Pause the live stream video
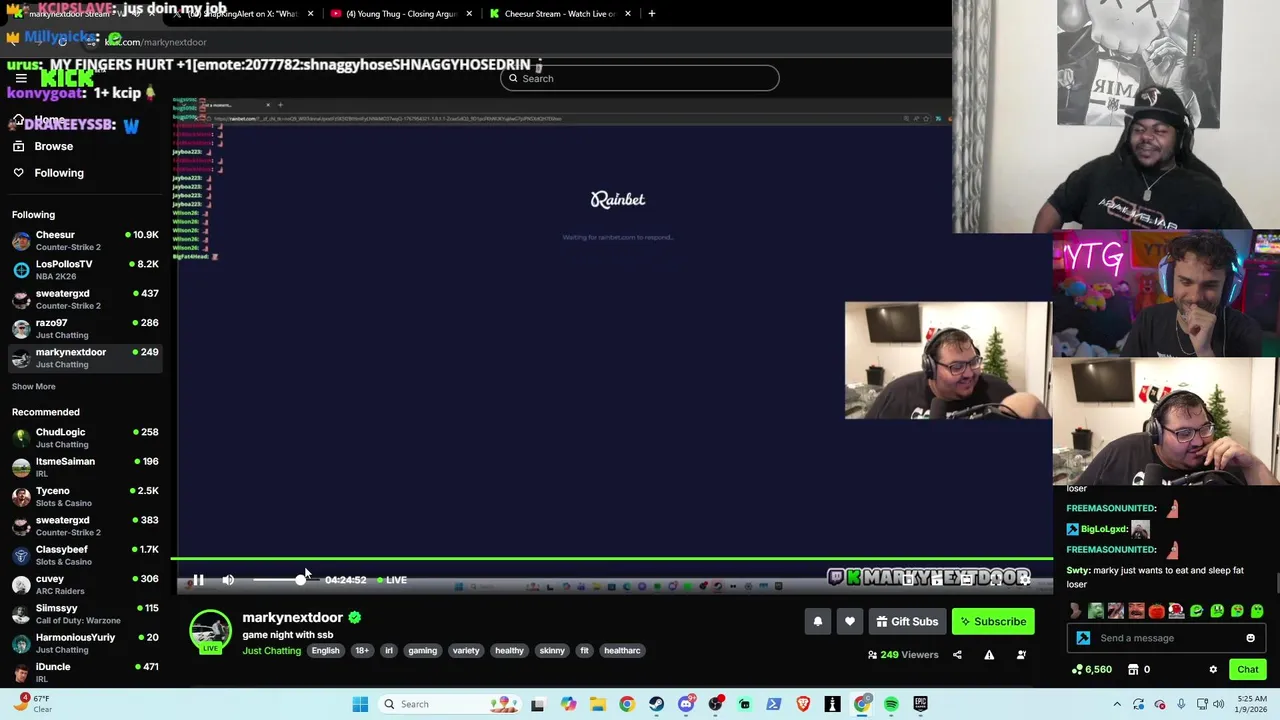Image resolution: width=1280 pixels, height=720 pixels. [x=198, y=580]
